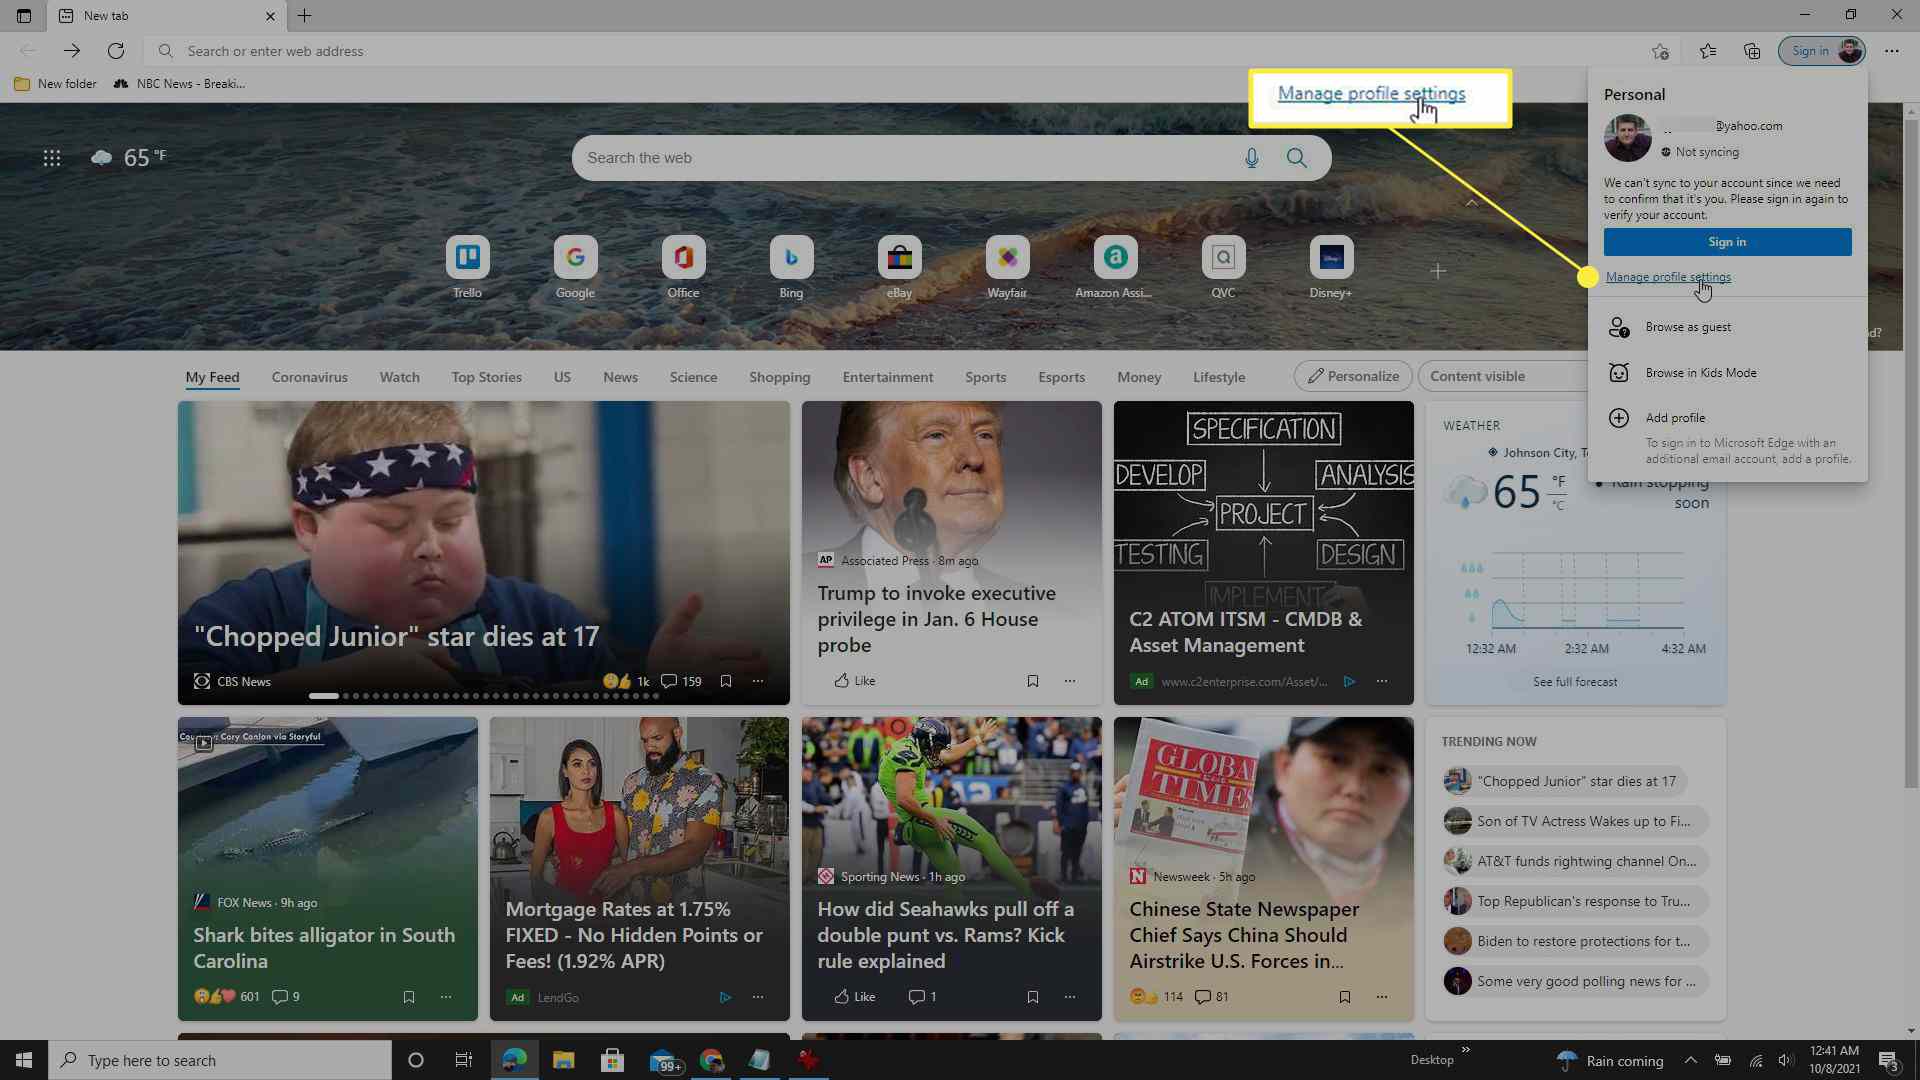The image size is (1920, 1080).
Task: Open File Explorer from taskbar
Action: [x=563, y=1060]
